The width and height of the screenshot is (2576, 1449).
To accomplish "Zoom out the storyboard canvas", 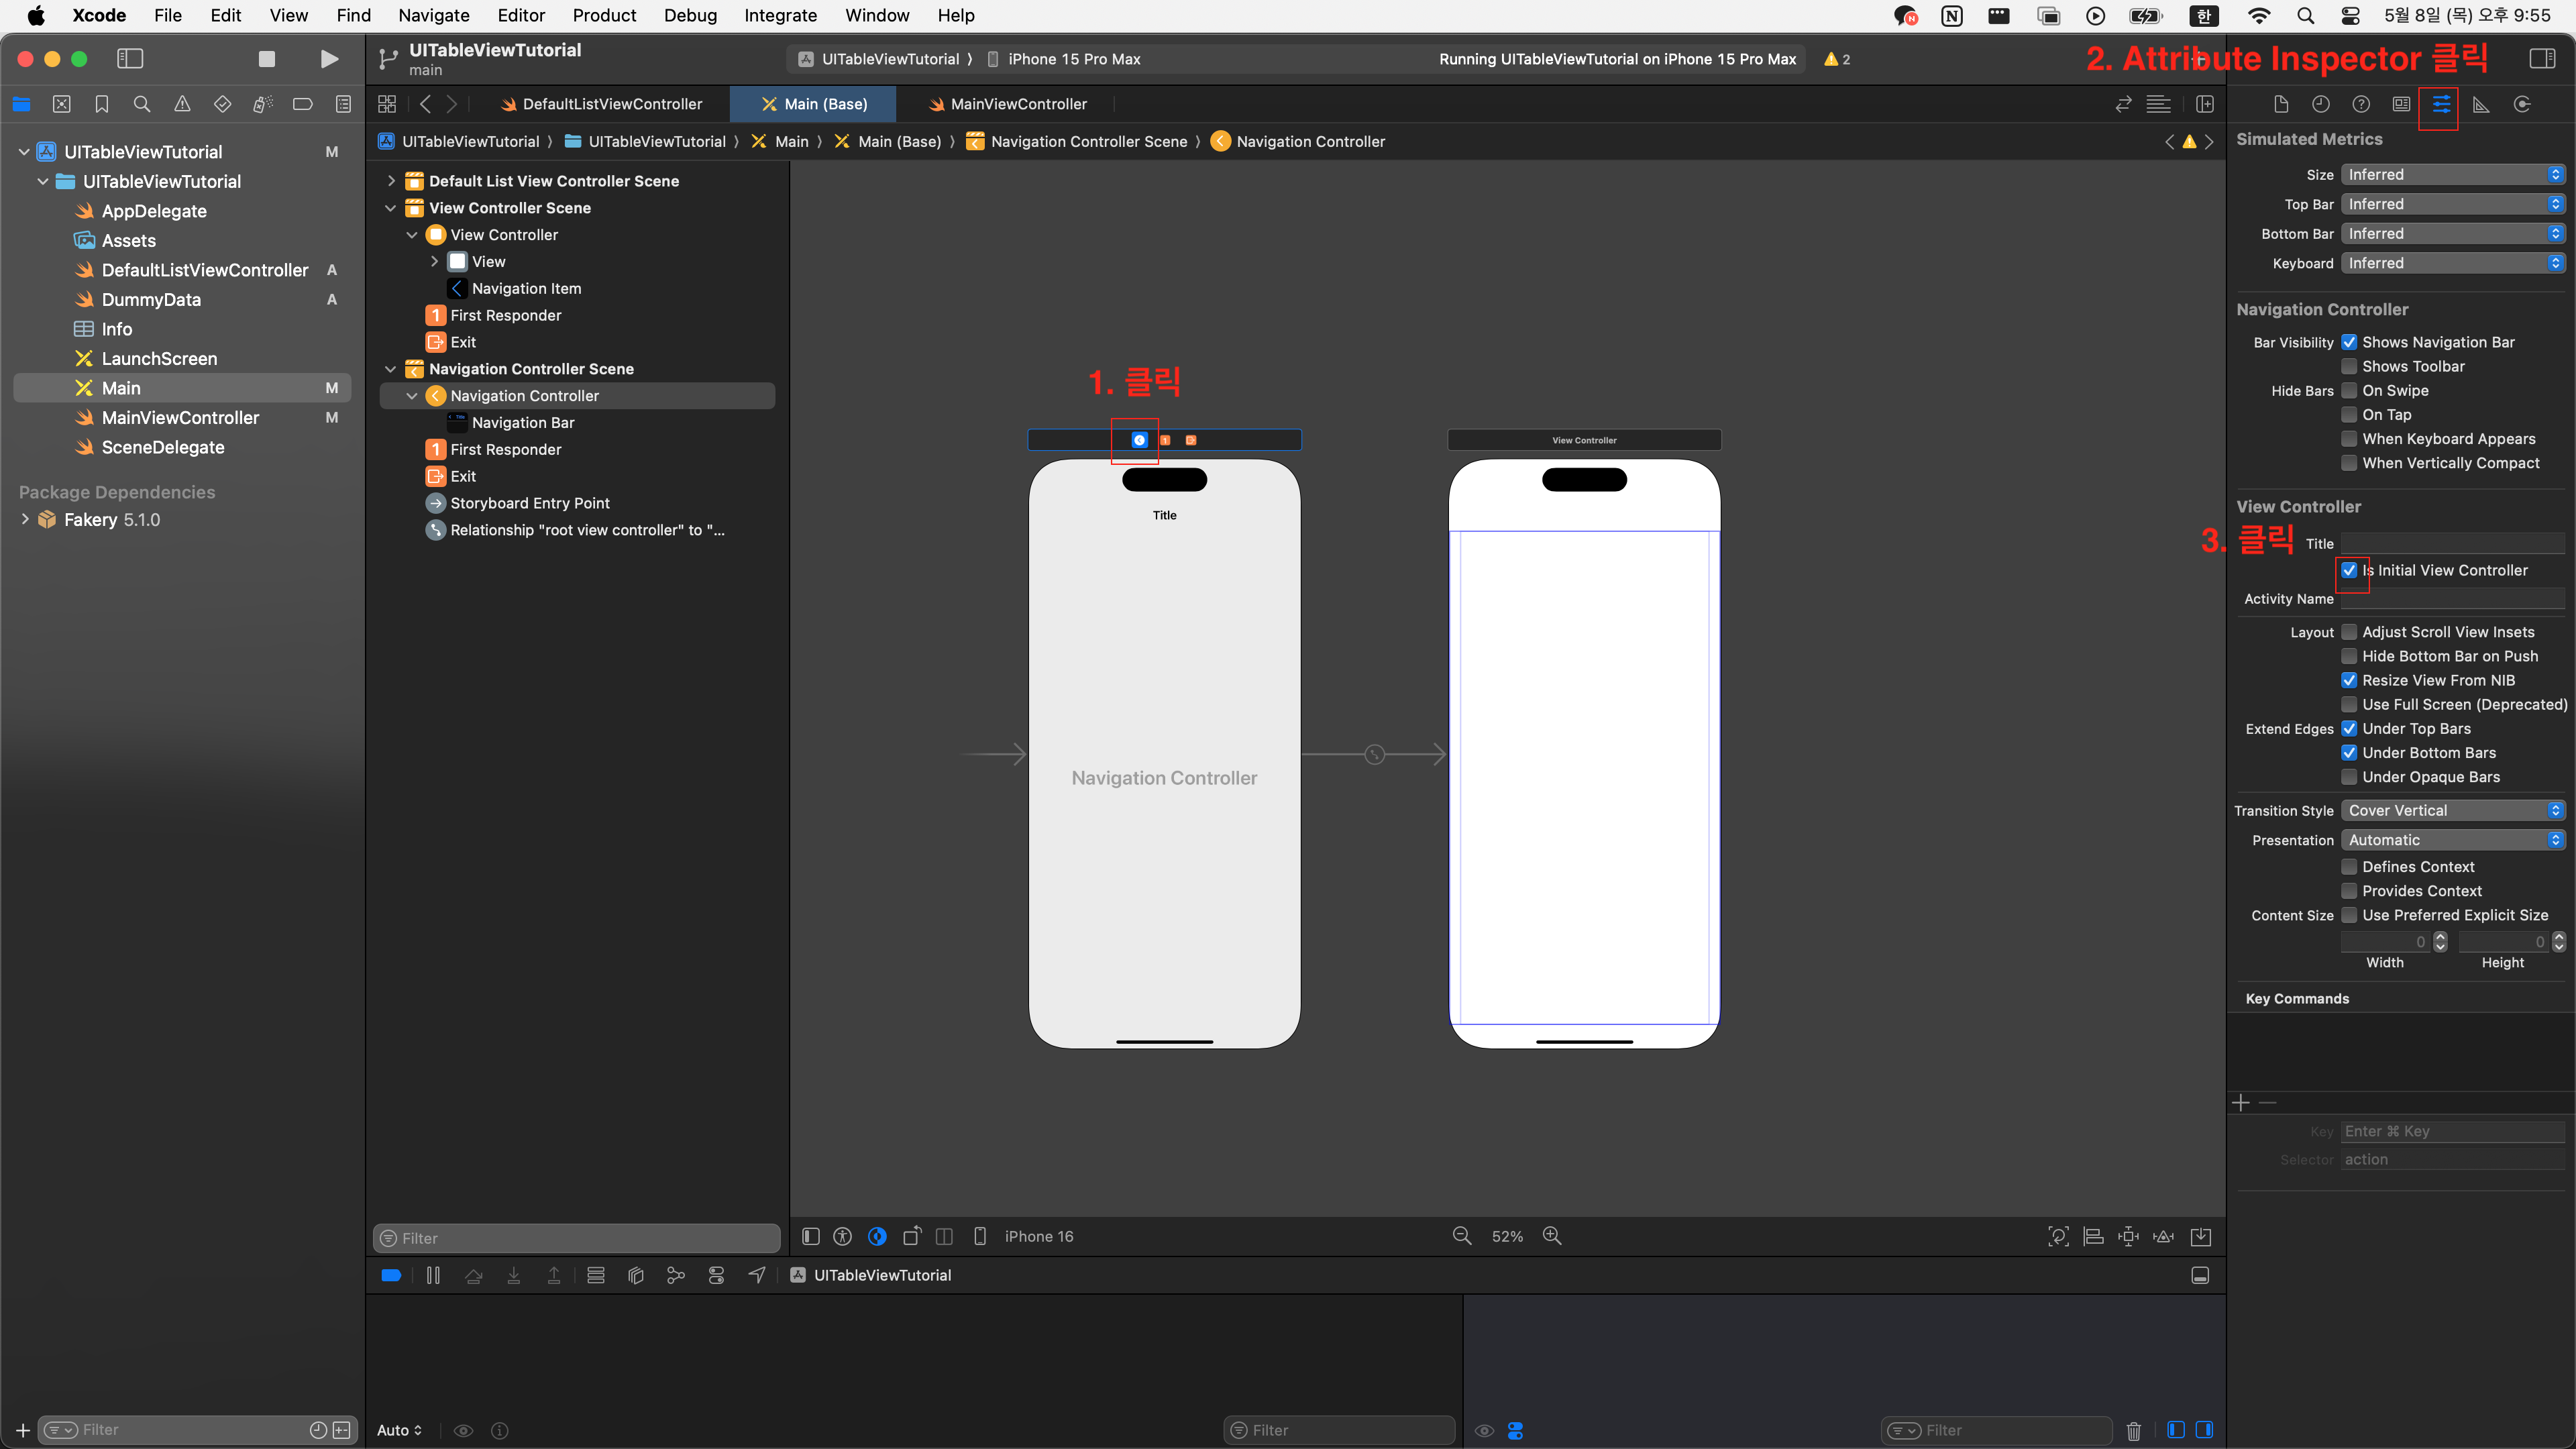I will tap(1461, 1236).
